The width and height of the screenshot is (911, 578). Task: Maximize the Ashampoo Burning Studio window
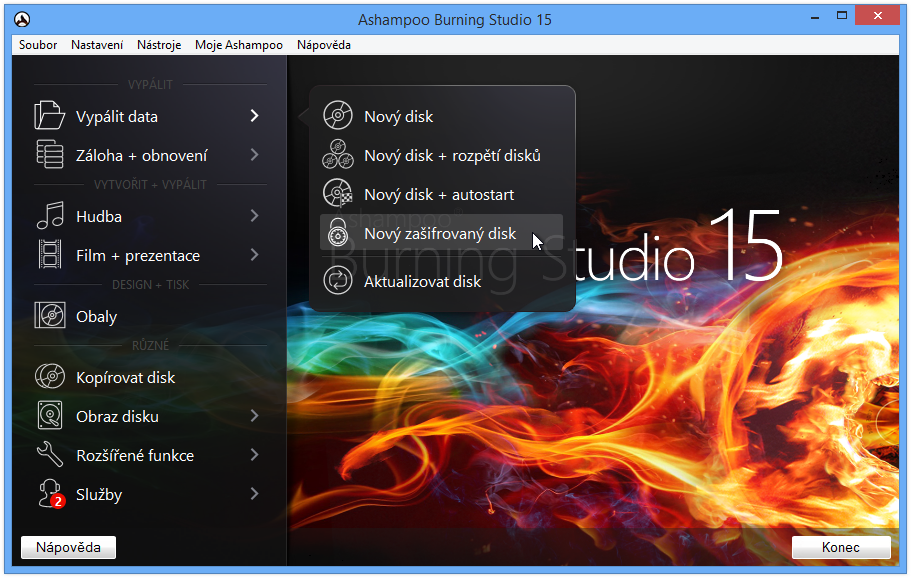[x=842, y=16]
